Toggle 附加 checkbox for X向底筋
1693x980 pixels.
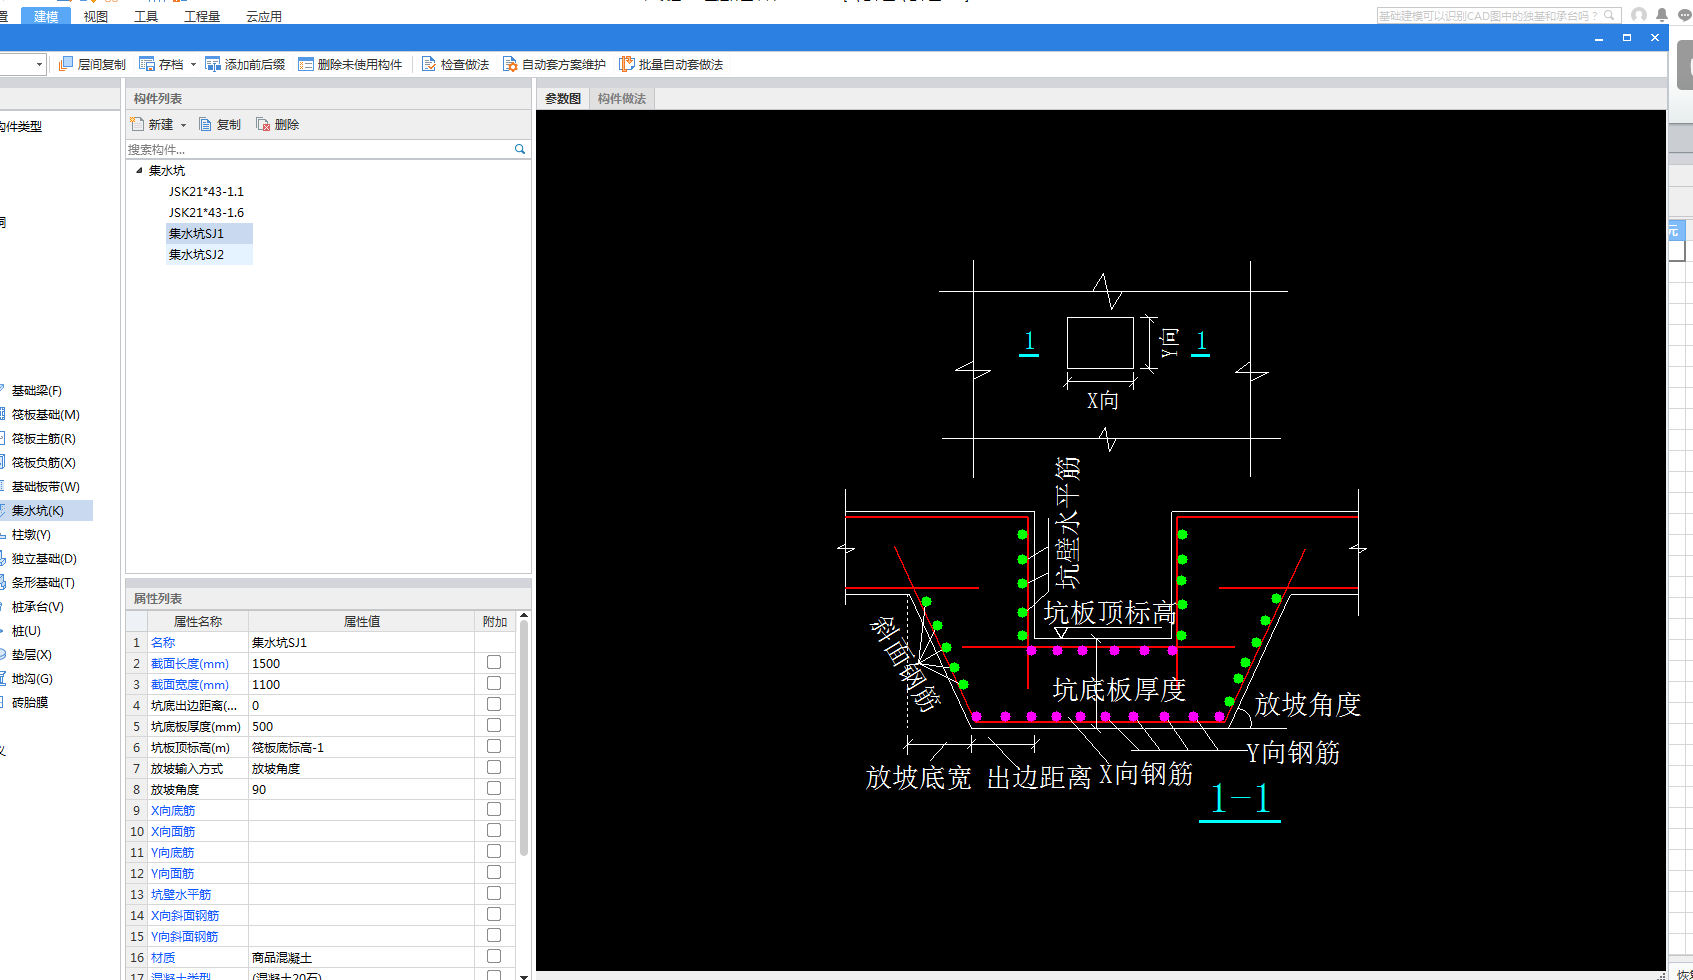click(x=494, y=809)
